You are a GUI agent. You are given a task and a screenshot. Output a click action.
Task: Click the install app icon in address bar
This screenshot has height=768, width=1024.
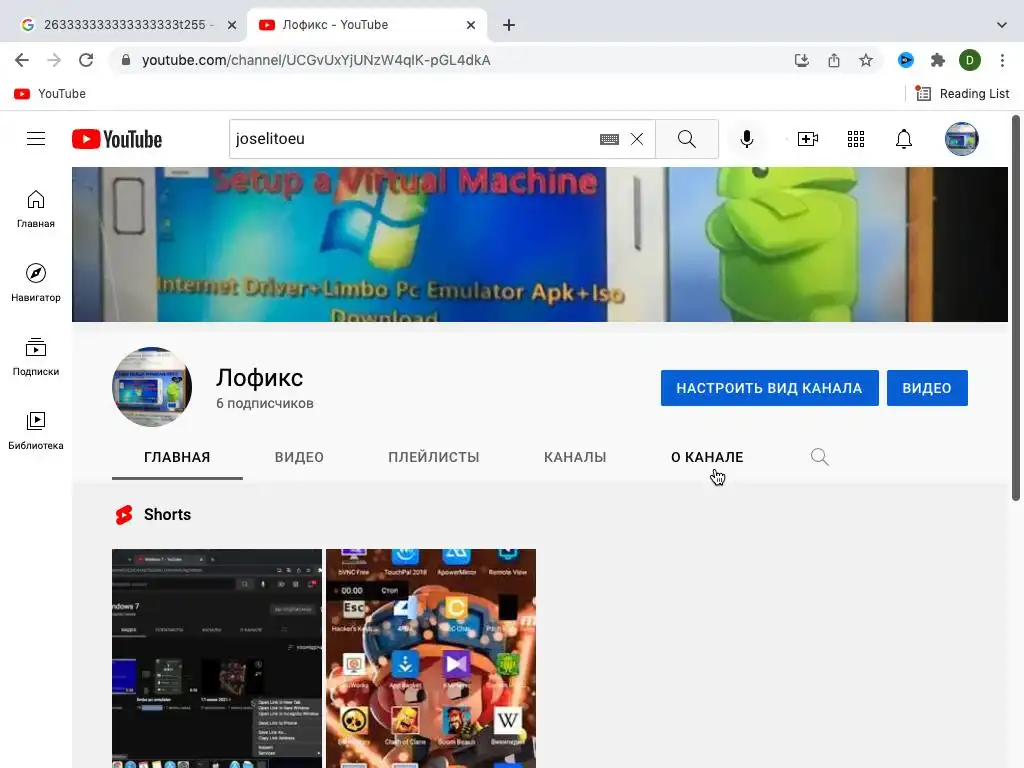click(x=801, y=60)
